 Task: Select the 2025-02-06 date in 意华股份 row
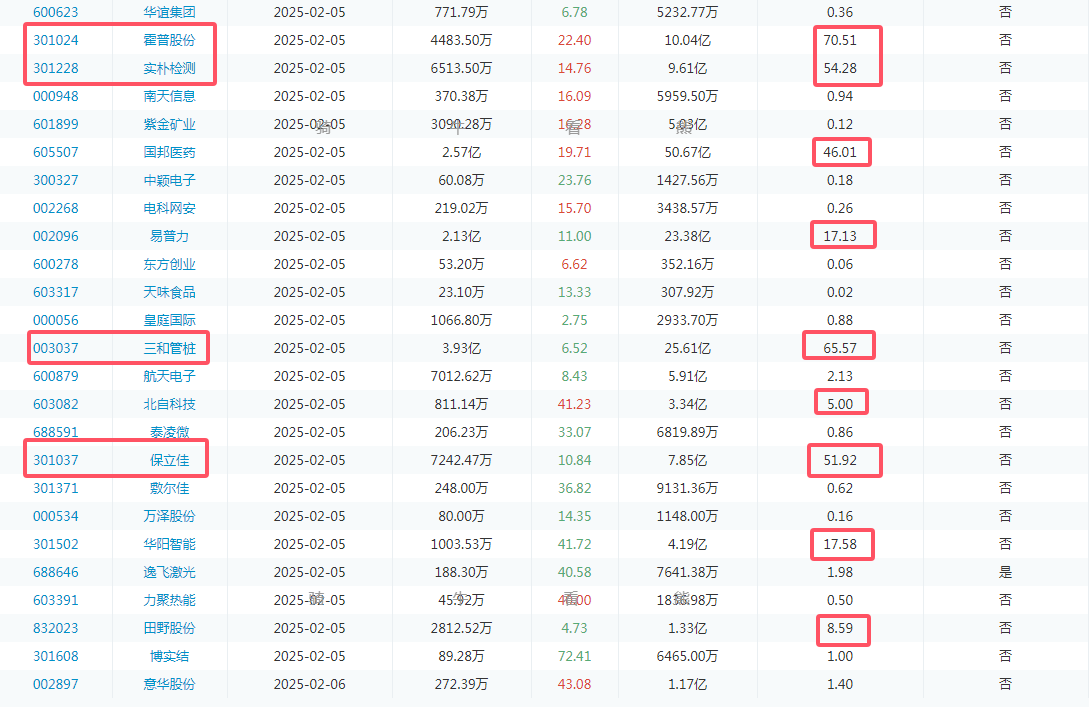point(309,684)
